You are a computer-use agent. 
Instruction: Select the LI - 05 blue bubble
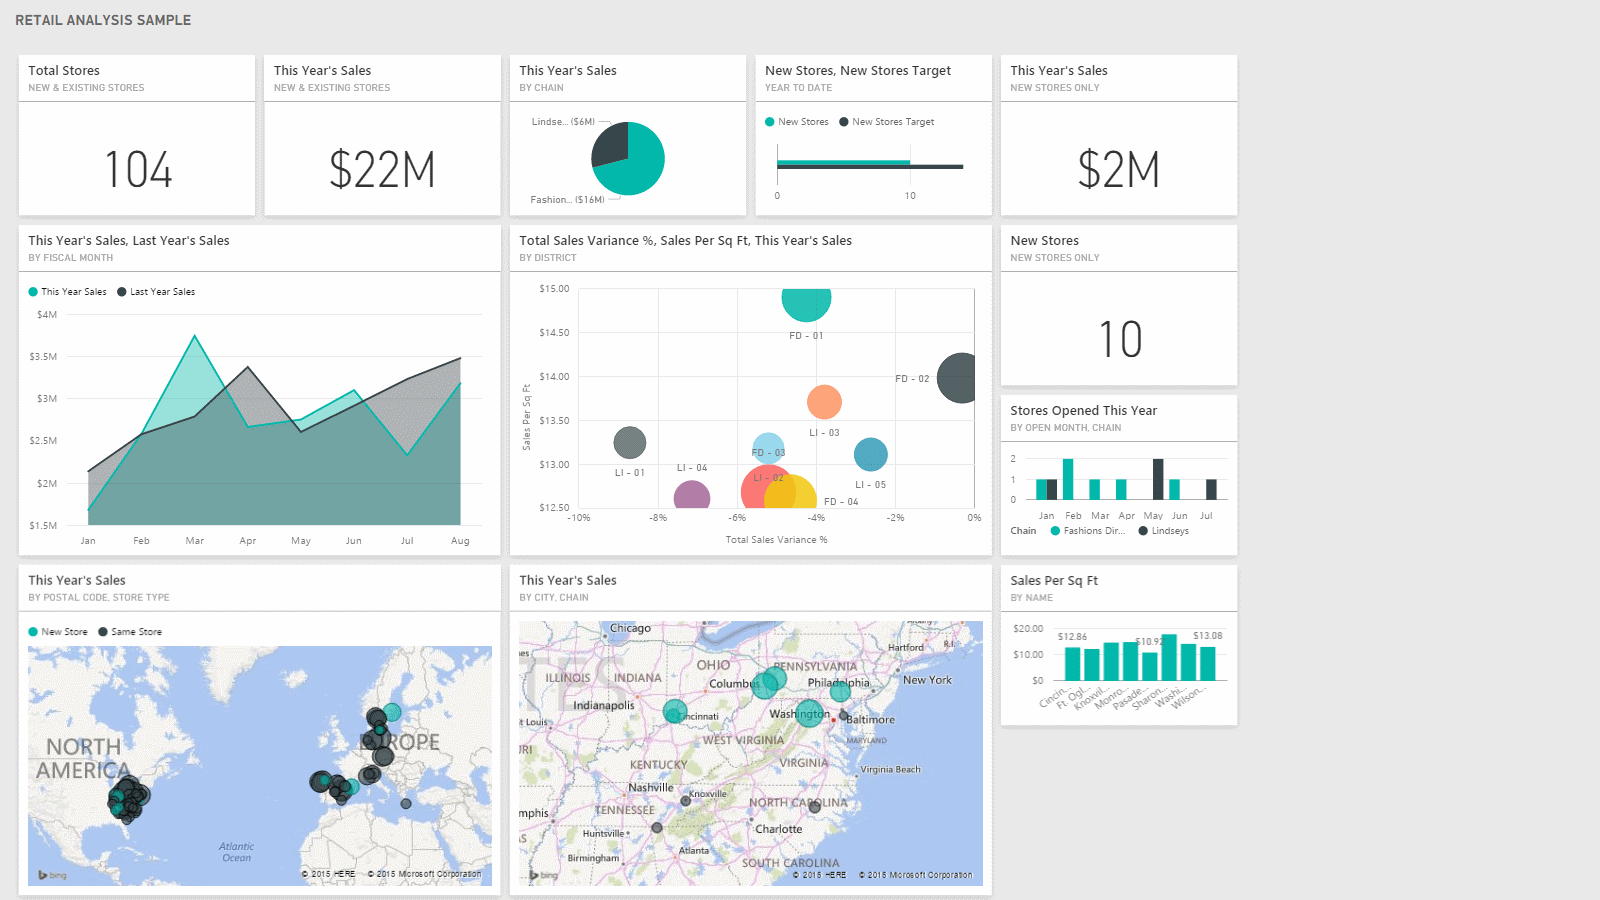click(871, 455)
